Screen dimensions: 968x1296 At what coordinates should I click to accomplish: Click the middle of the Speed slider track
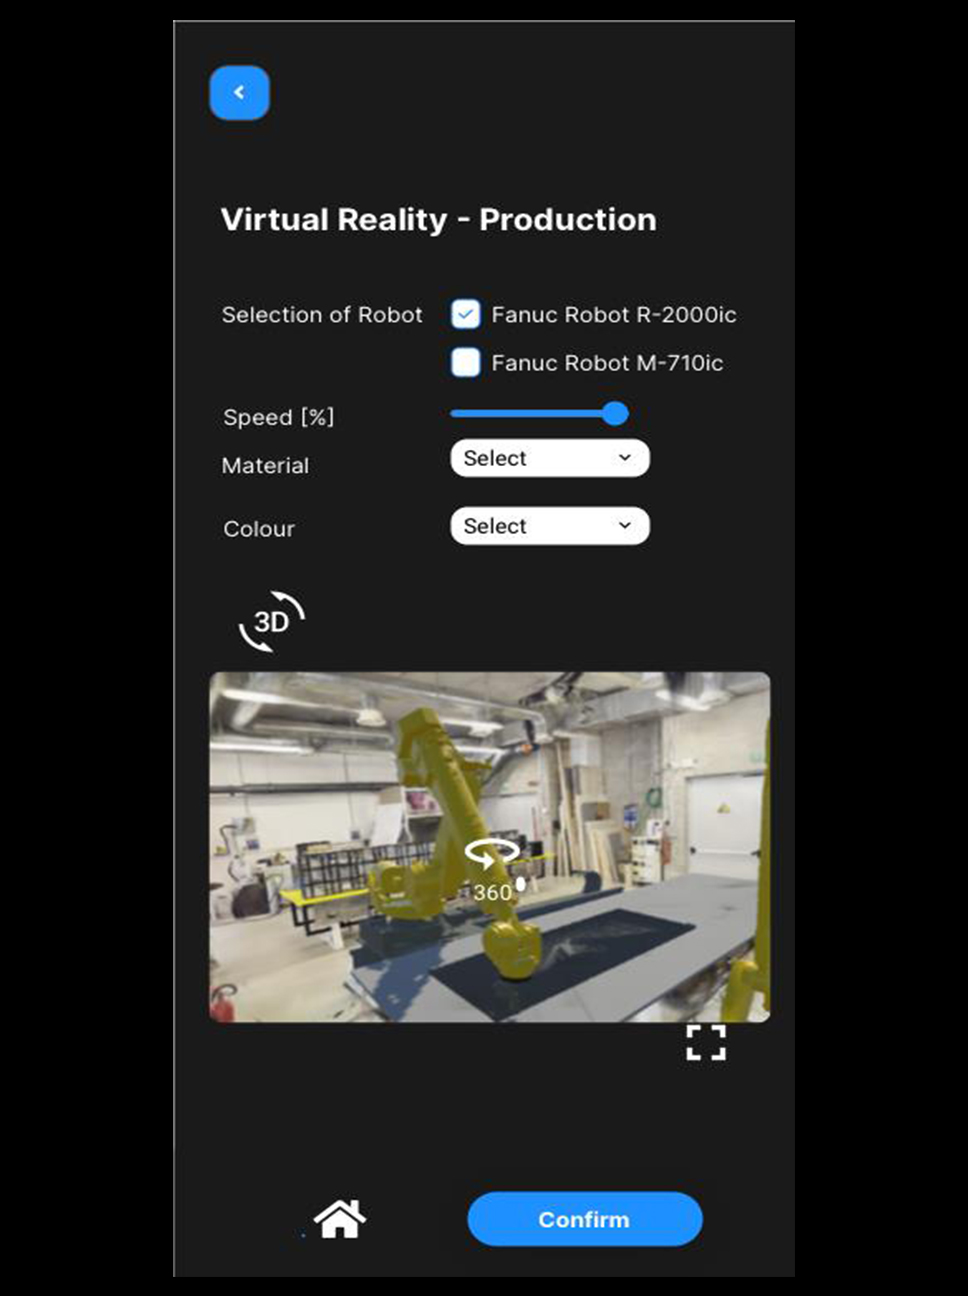(x=533, y=414)
